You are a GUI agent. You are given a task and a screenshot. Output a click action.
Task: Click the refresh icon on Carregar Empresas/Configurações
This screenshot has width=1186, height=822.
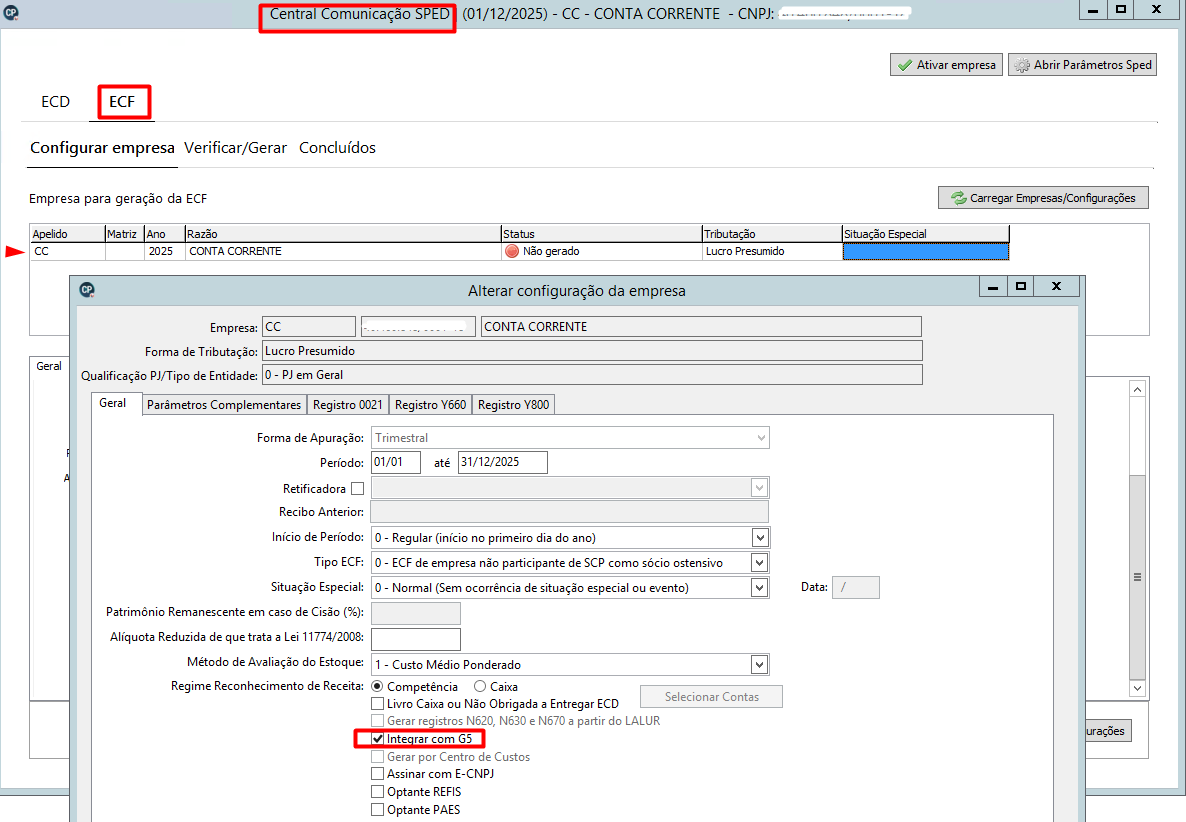(958, 198)
